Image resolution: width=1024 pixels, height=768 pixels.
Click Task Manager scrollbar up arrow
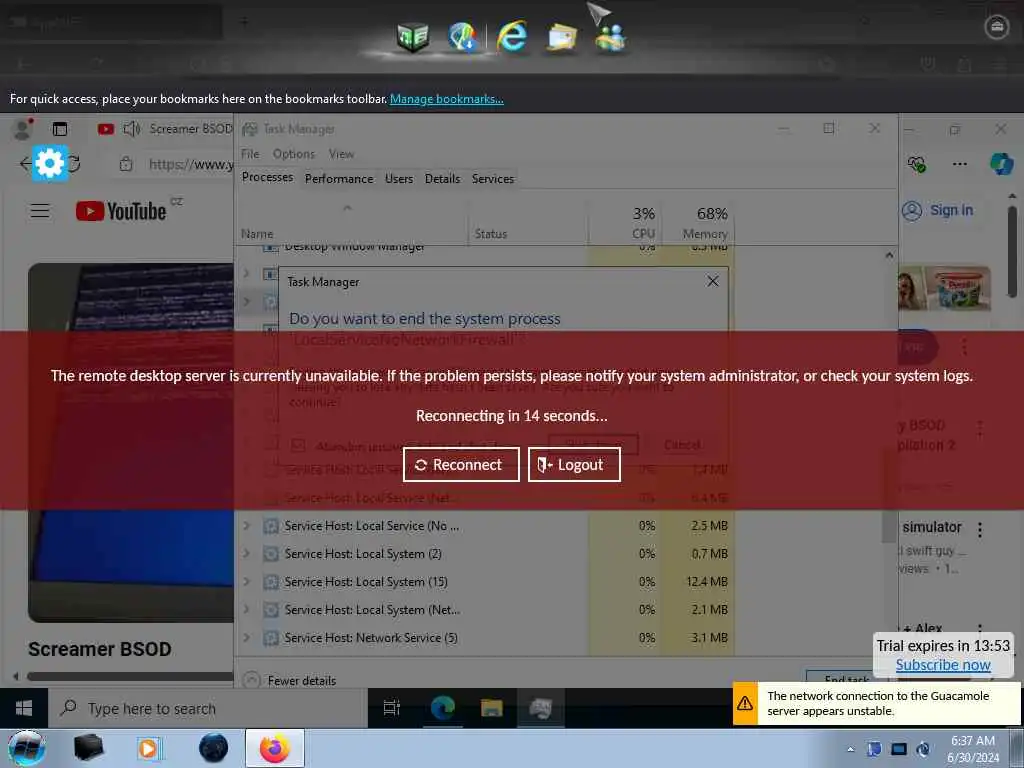tap(889, 255)
